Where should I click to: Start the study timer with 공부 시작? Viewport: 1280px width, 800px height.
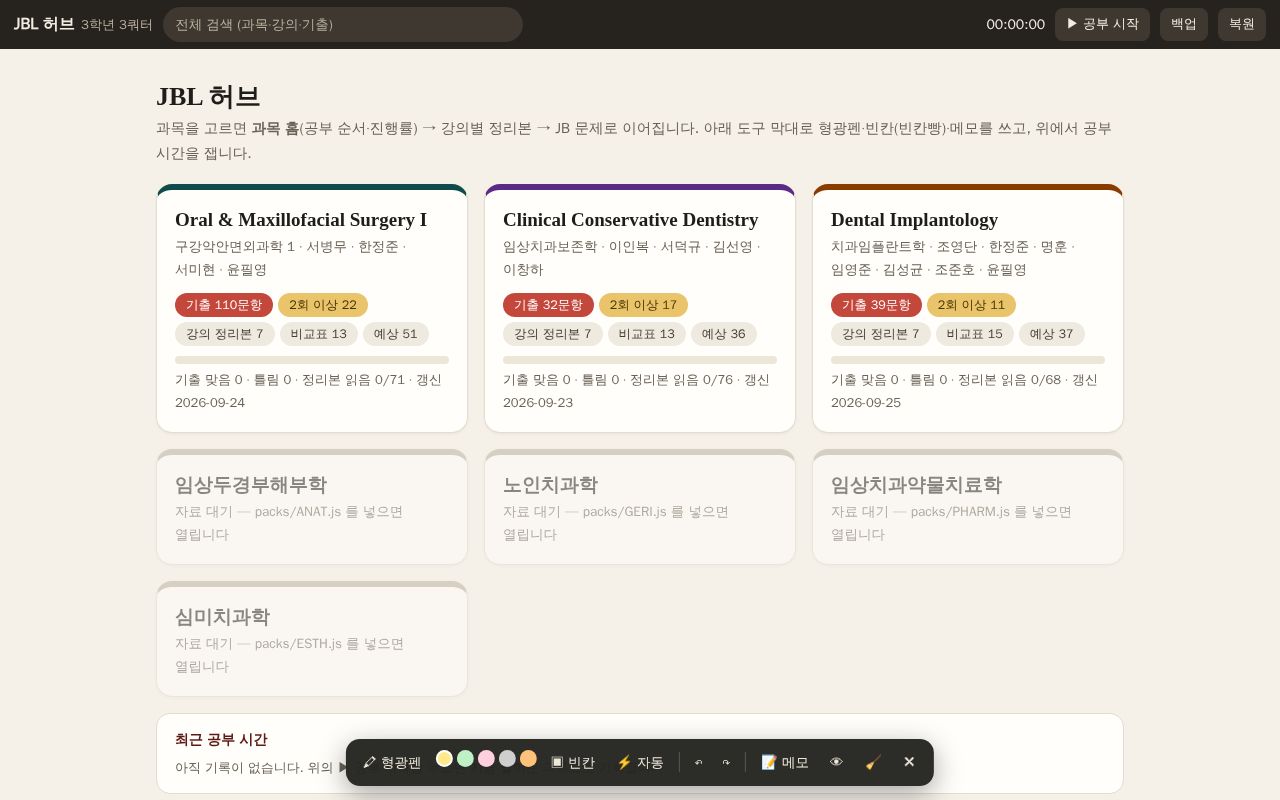(1102, 24)
